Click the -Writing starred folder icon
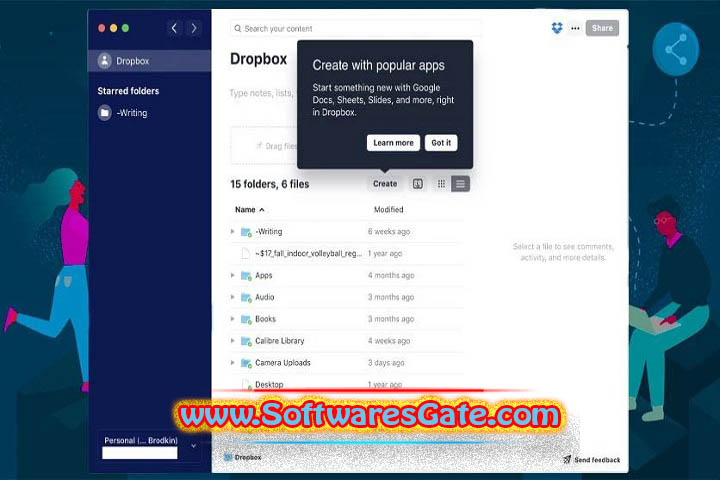 click(105, 113)
